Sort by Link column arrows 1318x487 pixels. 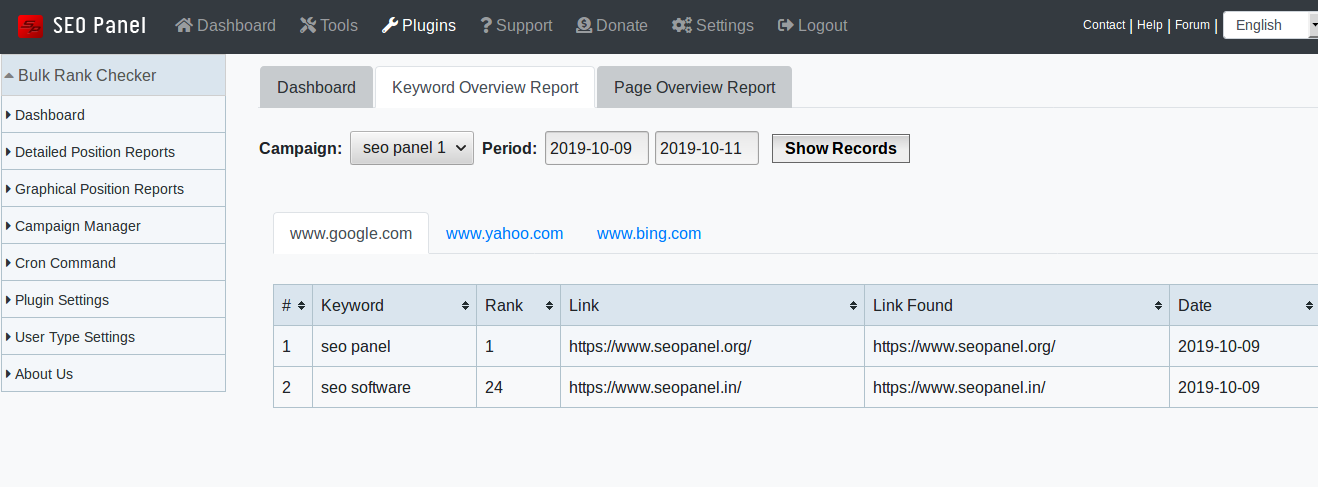[x=854, y=306]
